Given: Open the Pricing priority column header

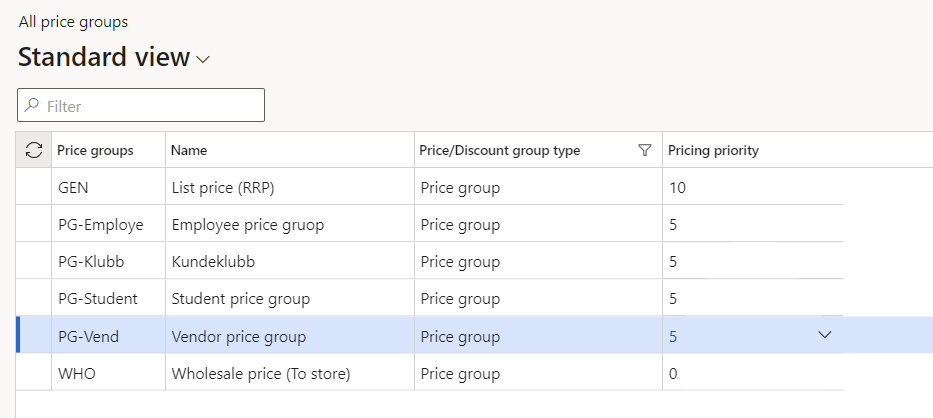Looking at the screenshot, I should [713, 150].
